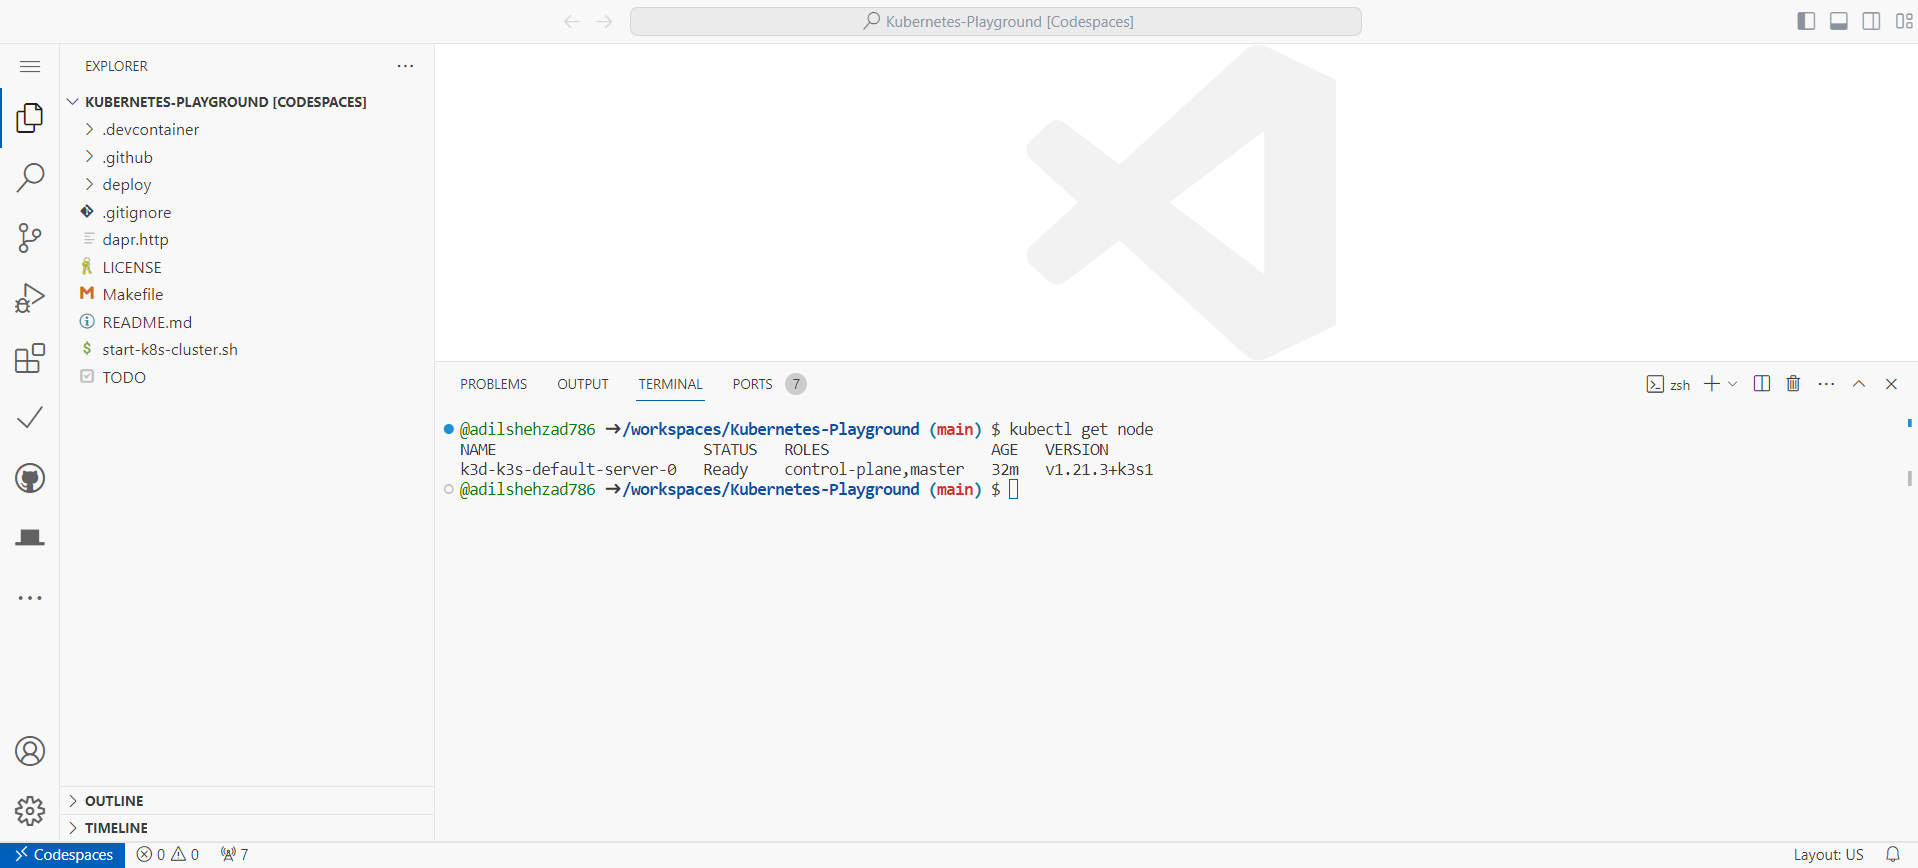The image size is (1918, 868).
Task: Maximize the panel size
Action: coord(1859,384)
